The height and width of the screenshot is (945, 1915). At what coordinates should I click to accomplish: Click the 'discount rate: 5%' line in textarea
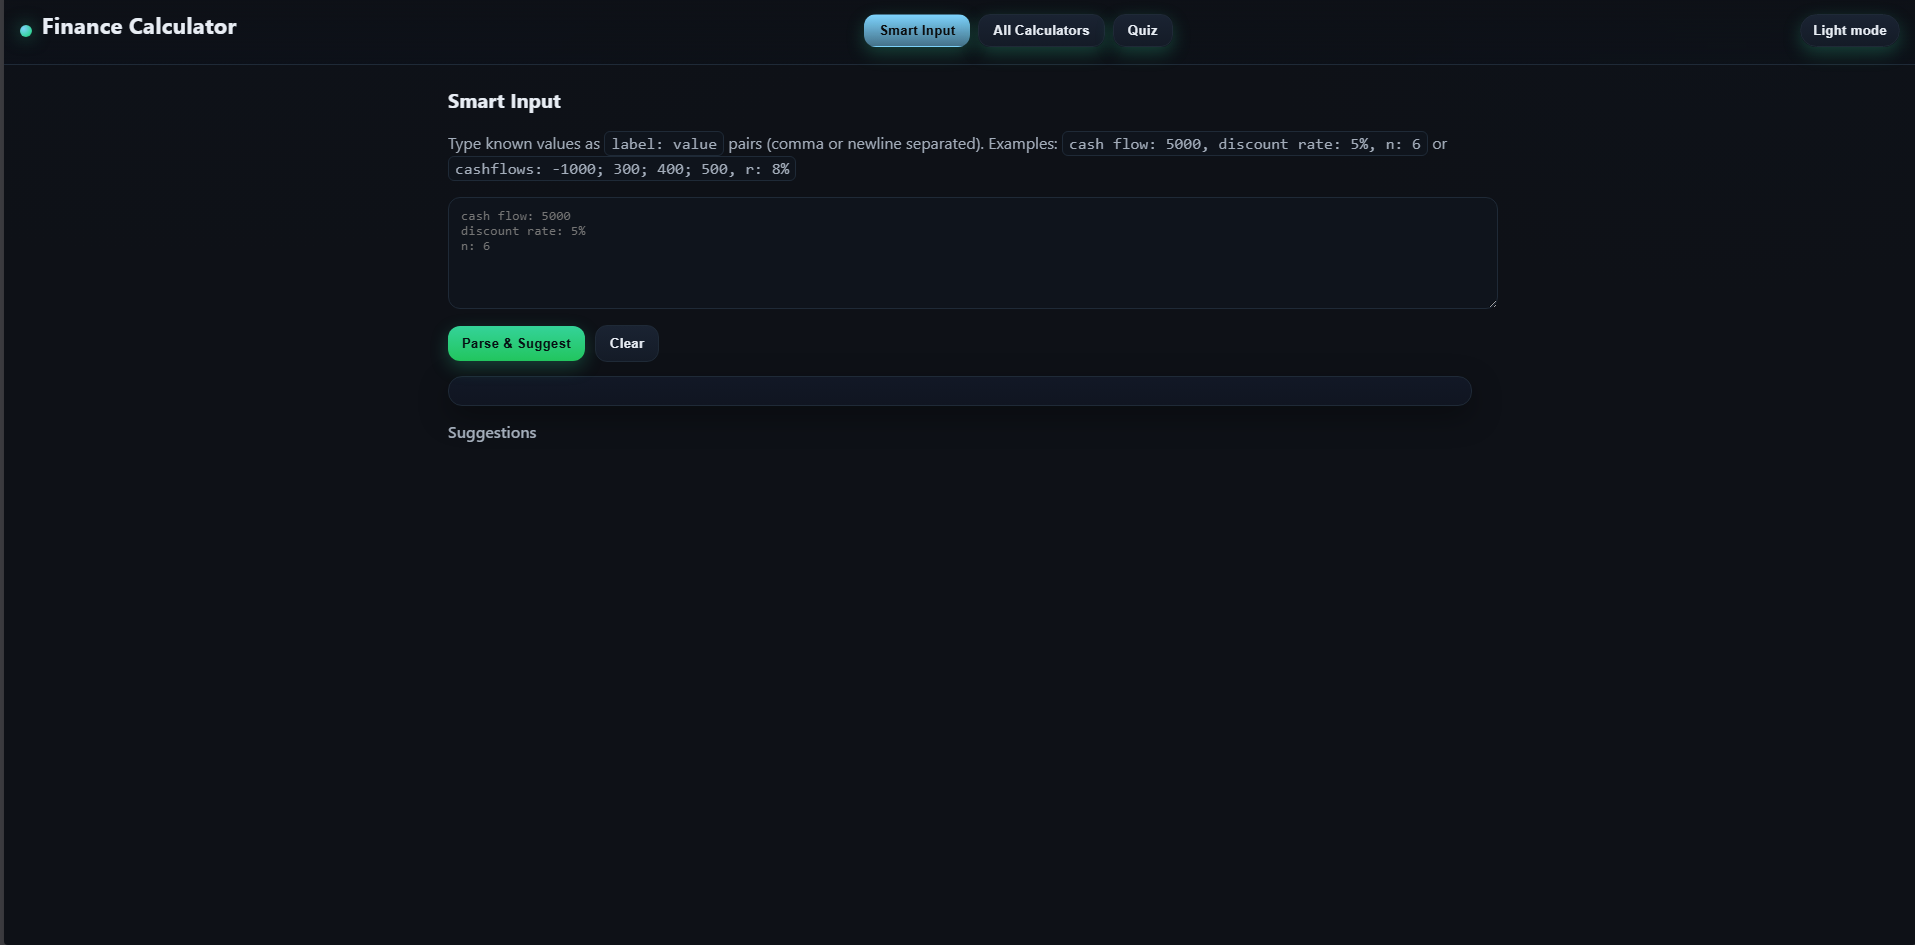[x=523, y=231]
